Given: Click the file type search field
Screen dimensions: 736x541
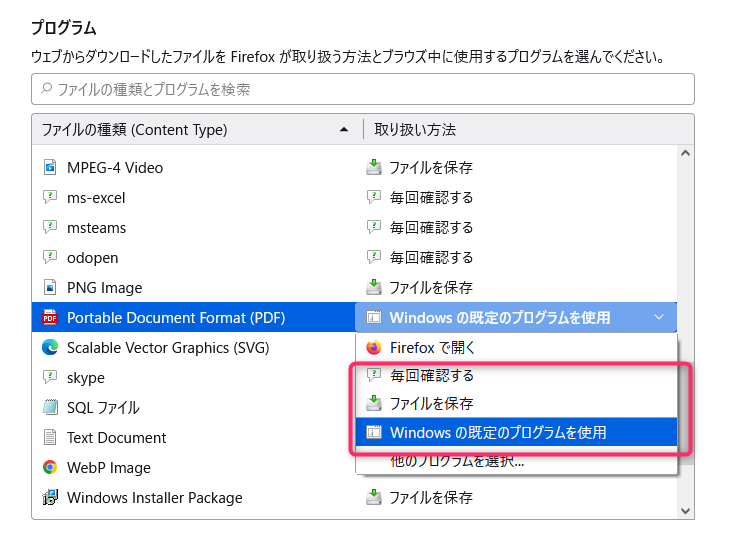Looking at the screenshot, I should pos(362,89).
